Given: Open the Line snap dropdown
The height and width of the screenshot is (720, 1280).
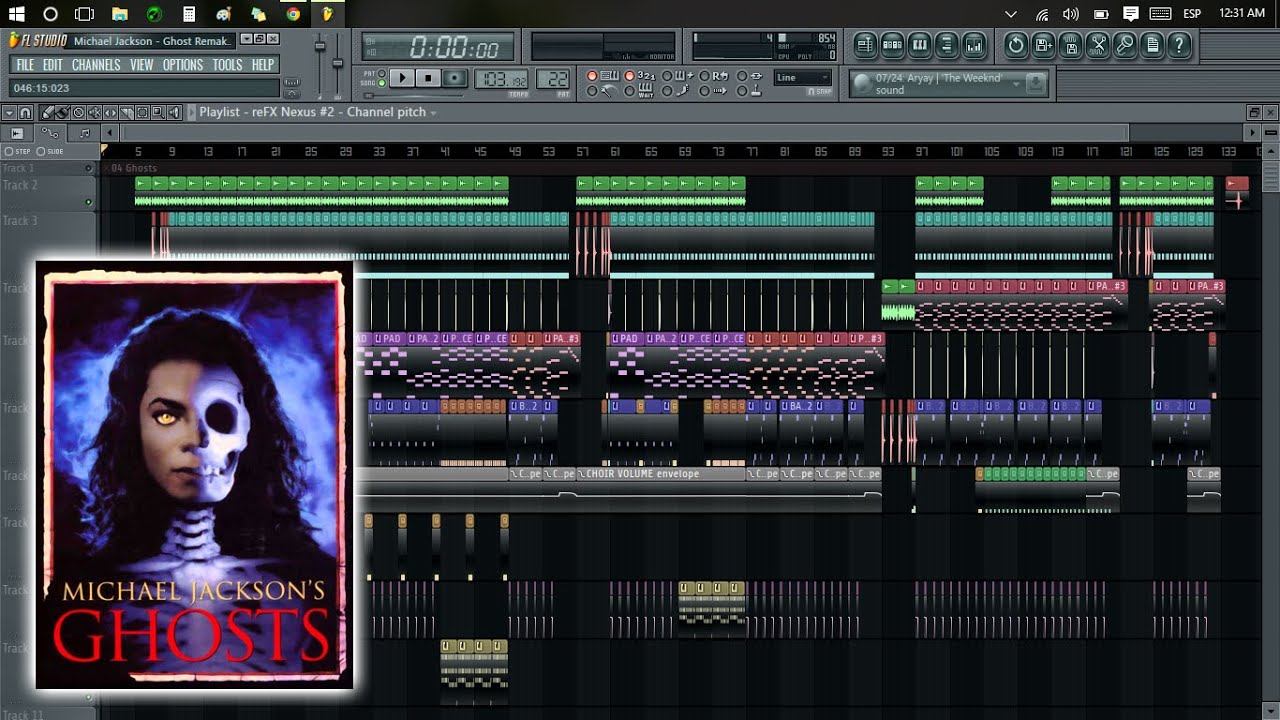Looking at the screenshot, I should [x=802, y=77].
